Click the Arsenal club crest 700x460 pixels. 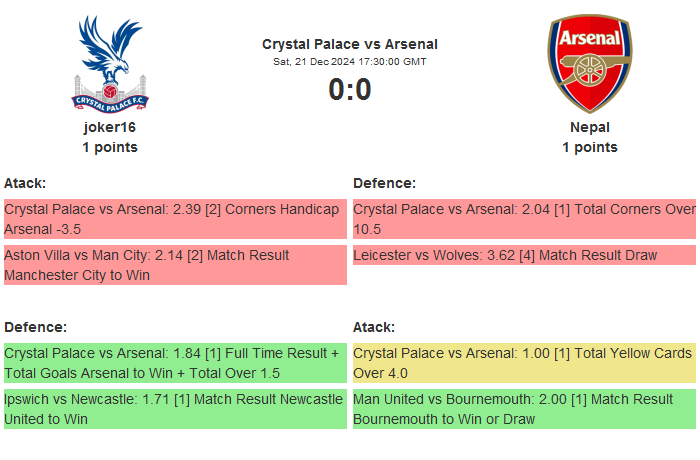(x=589, y=62)
